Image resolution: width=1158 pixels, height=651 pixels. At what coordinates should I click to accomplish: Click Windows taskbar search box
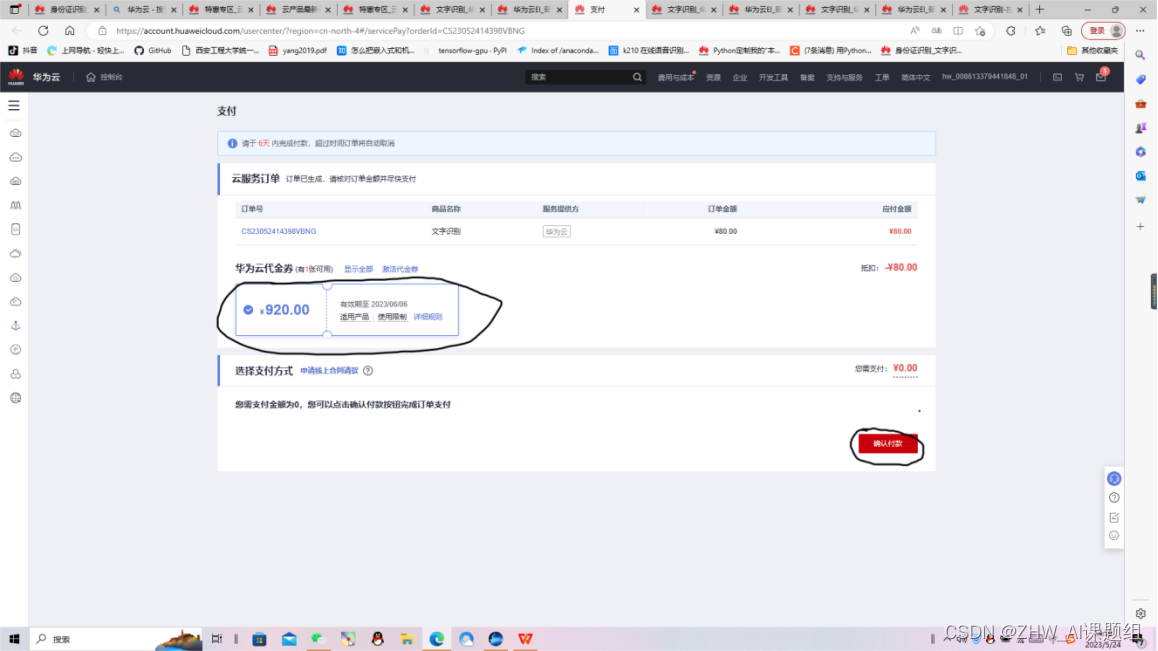[x=116, y=638]
